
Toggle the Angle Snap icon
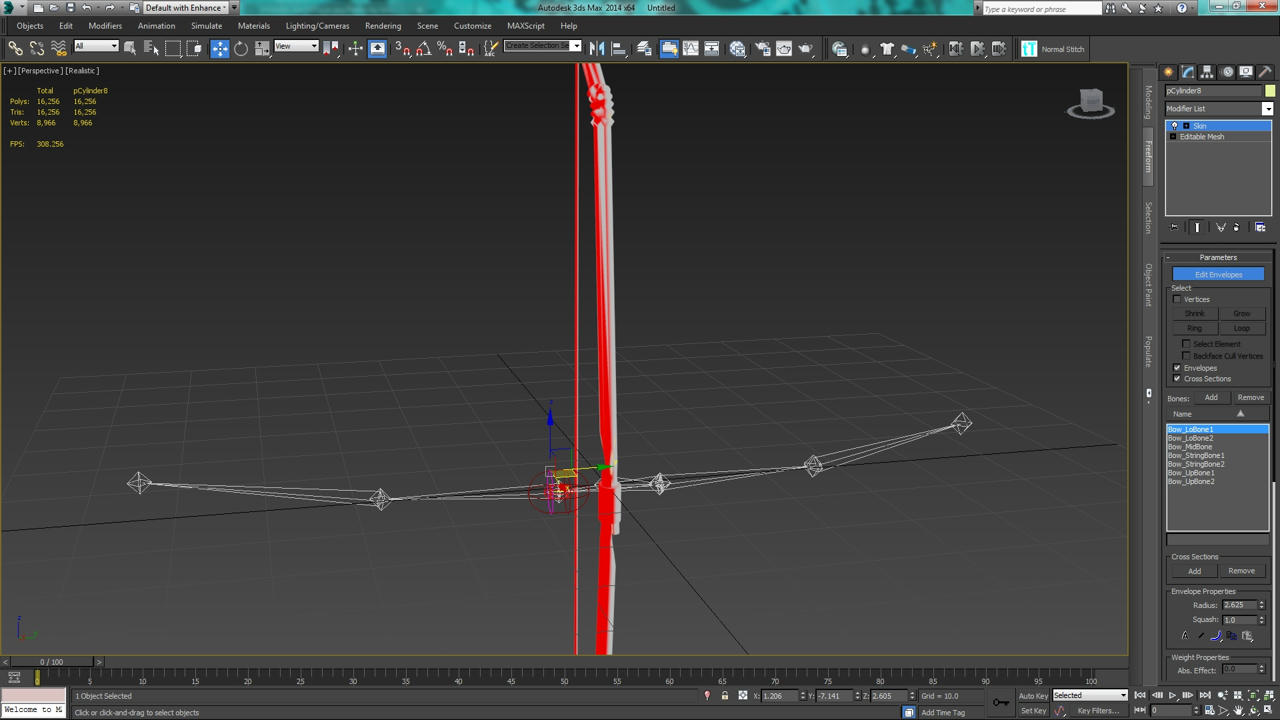[x=424, y=48]
